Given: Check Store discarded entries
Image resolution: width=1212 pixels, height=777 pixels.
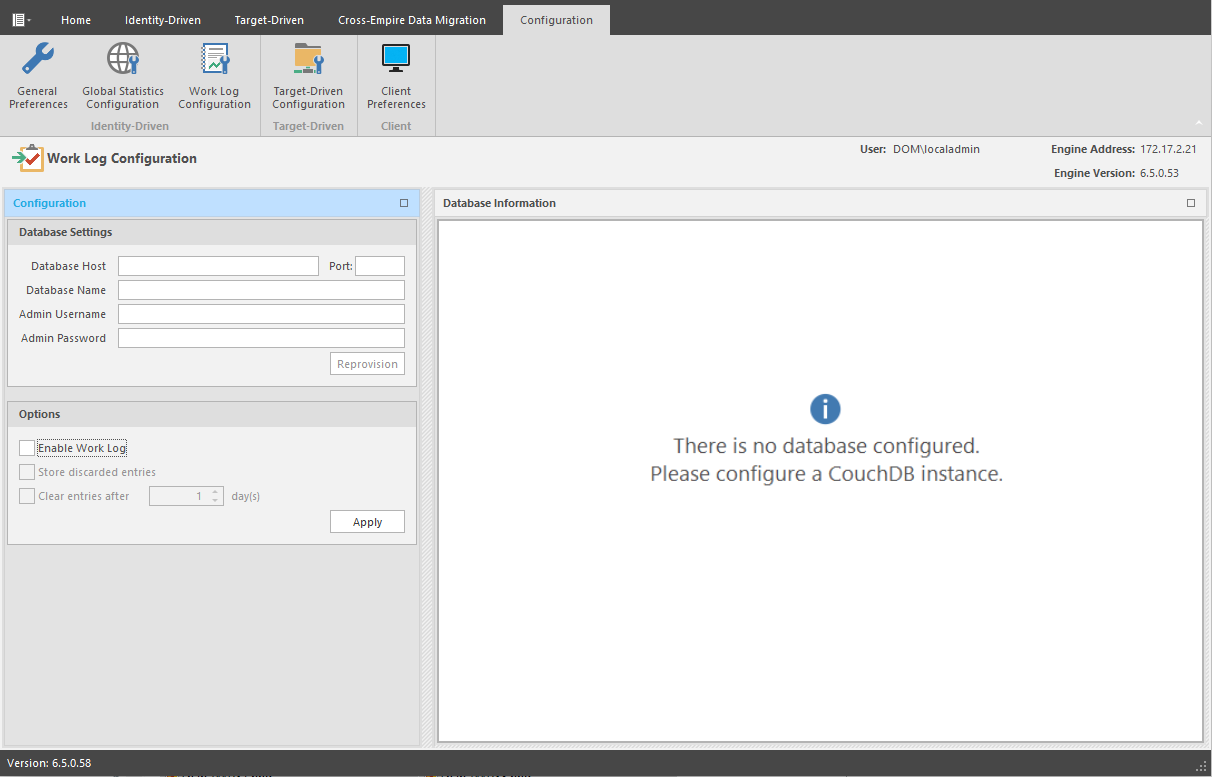Looking at the screenshot, I should coord(26,471).
